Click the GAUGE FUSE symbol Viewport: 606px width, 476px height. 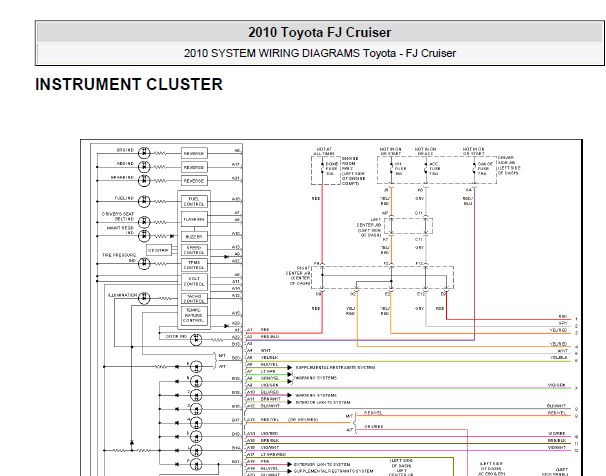pyautogui.click(x=474, y=168)
